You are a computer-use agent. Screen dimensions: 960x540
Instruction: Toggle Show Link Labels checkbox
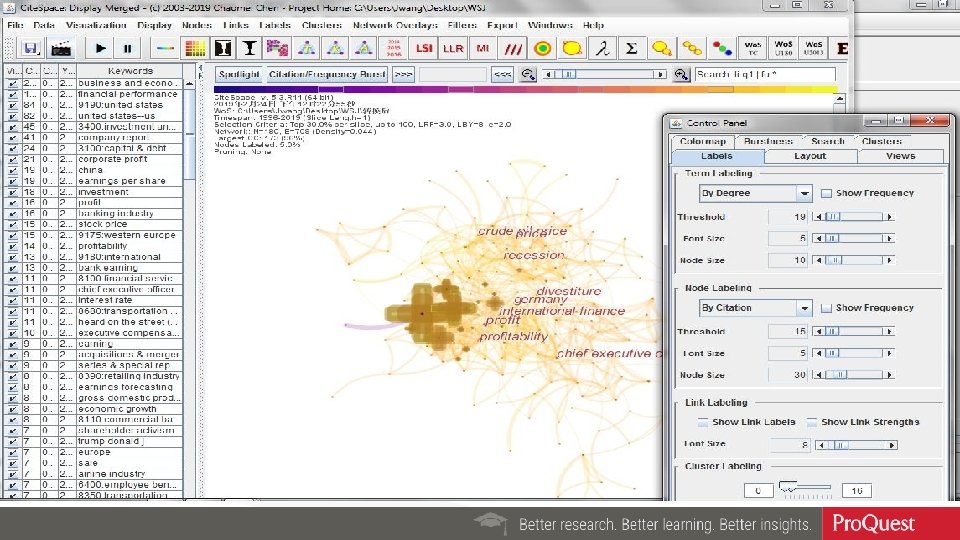click(x=703, y=422)
